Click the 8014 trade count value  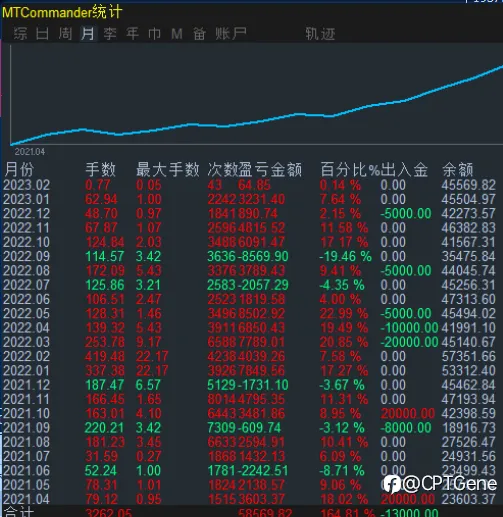pos(222,399)
